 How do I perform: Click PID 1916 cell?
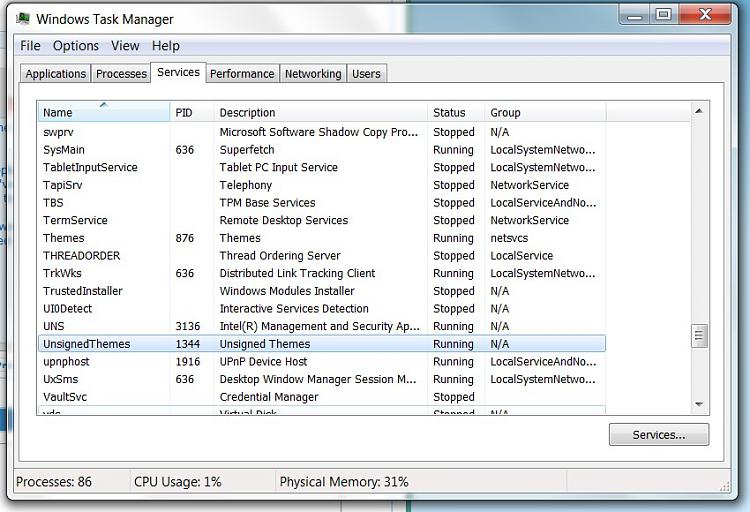[x=188, y=362]
